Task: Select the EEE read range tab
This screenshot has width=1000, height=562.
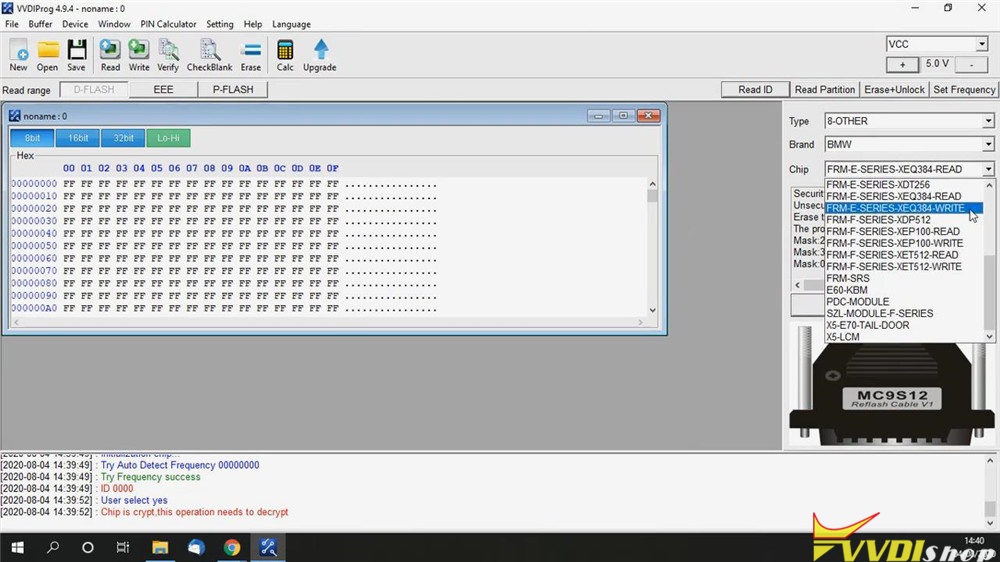Action: (x=163, y=90)
